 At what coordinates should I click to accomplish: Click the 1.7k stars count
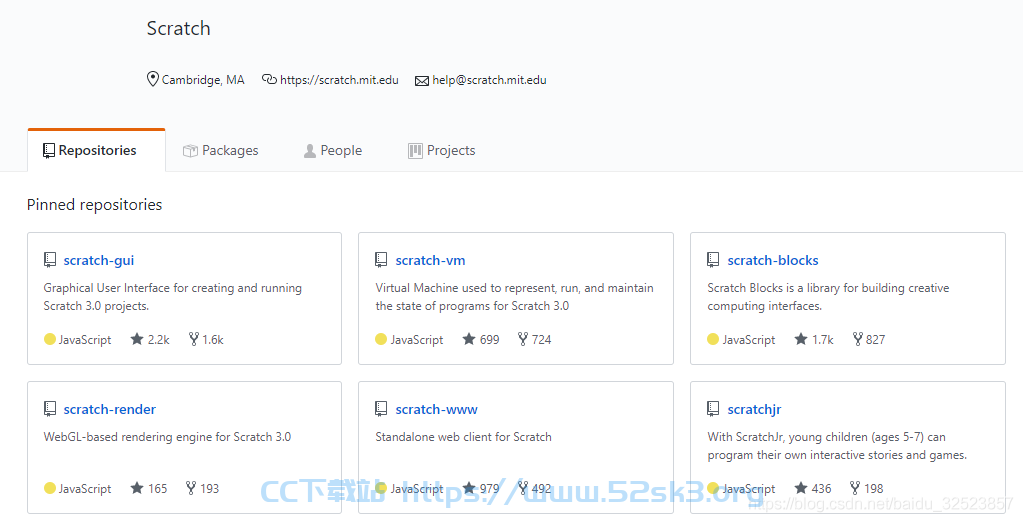(x=823, y=339)
